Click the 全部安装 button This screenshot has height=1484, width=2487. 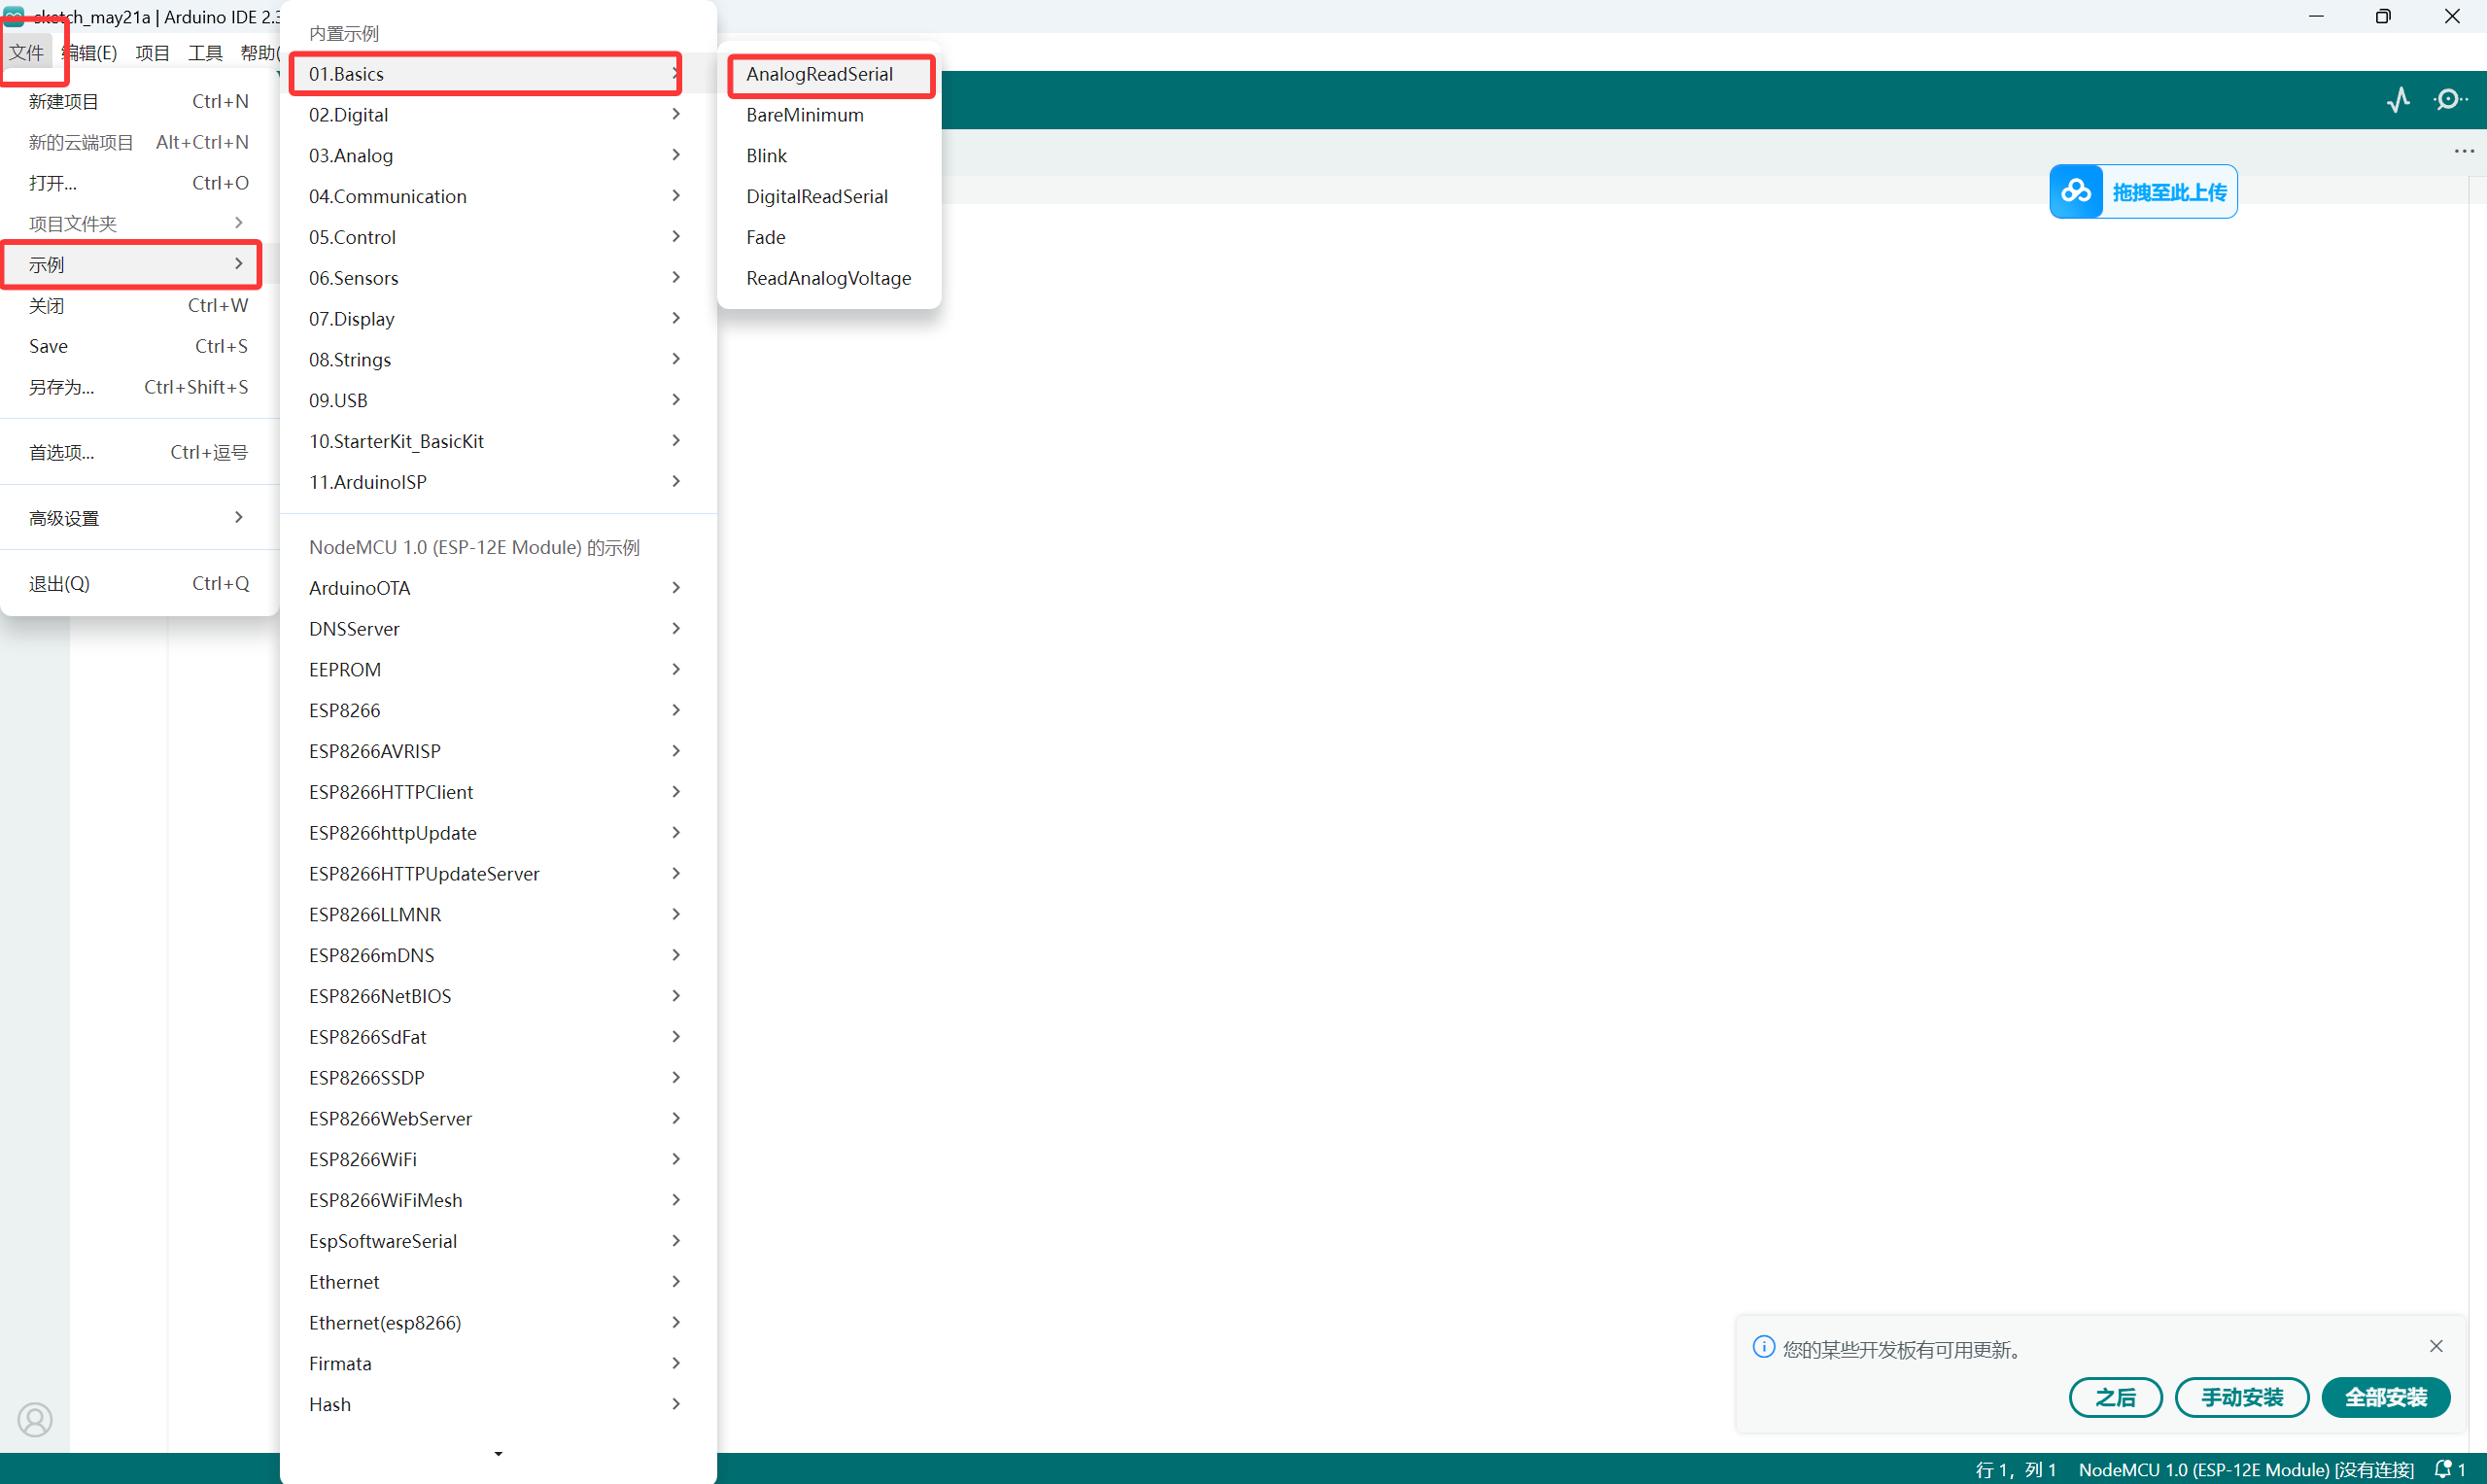pyautogui.click(x=2385, y=1397)
